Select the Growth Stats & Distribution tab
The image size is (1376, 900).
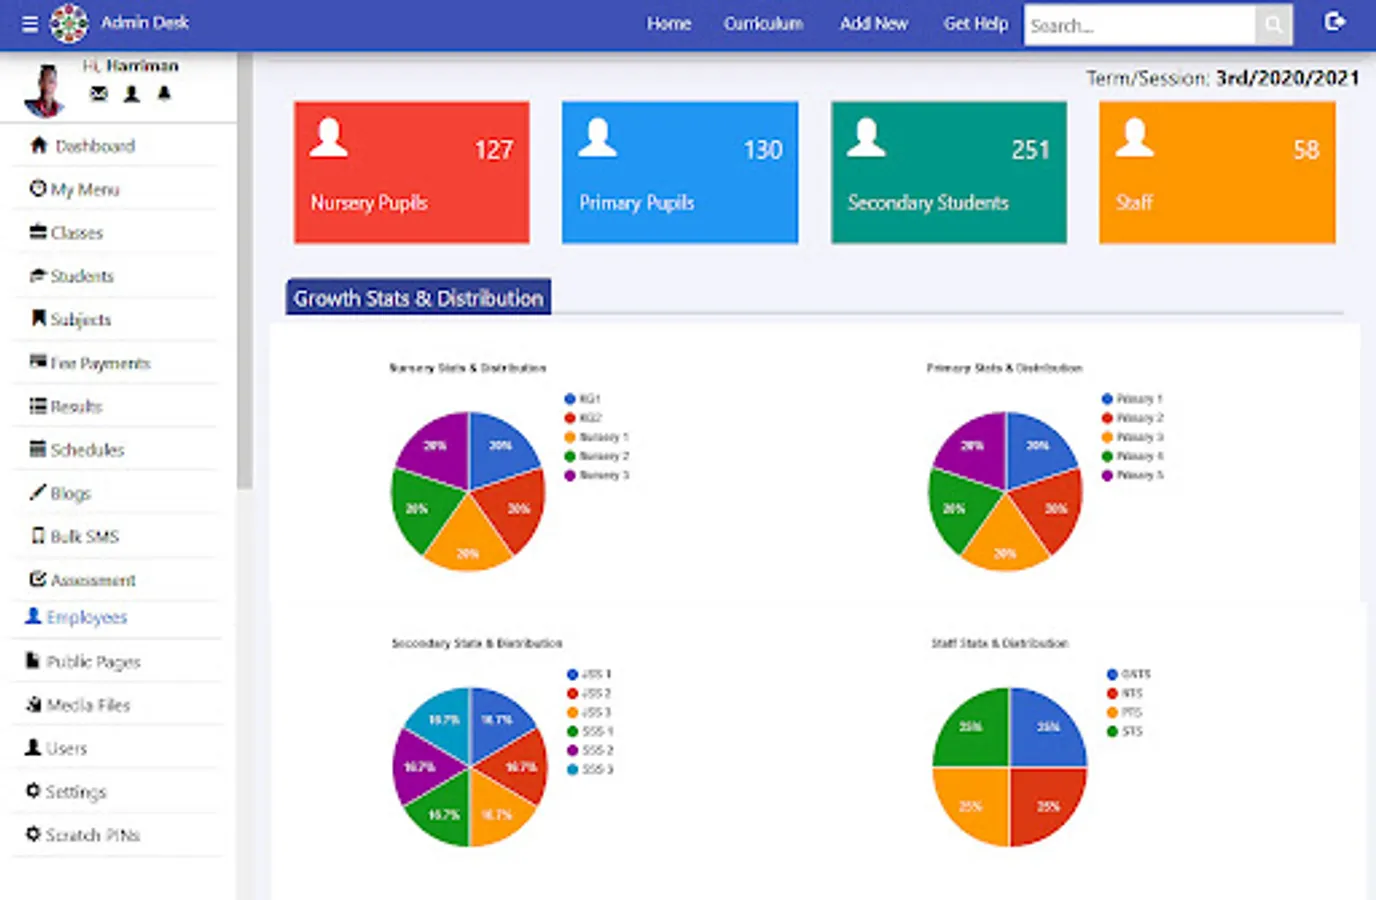418,297
